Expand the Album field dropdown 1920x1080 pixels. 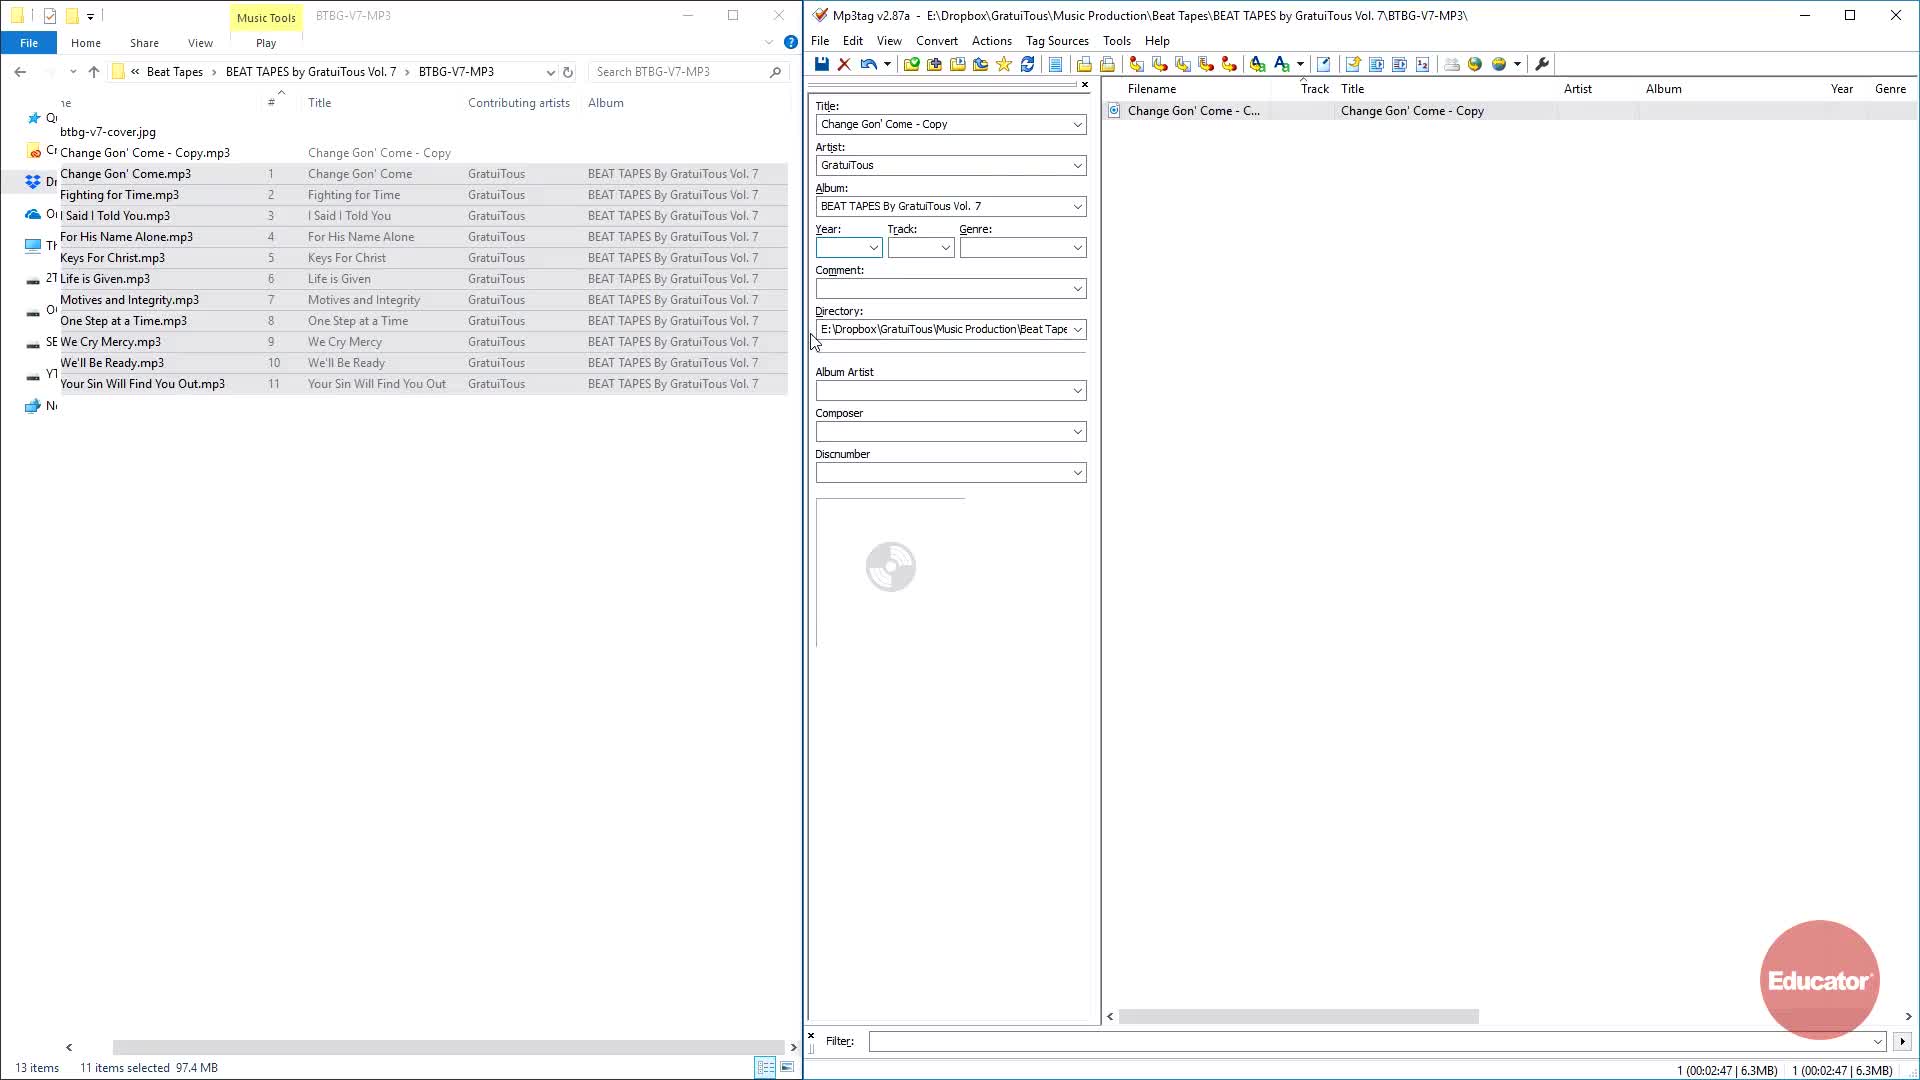(1077, 207)
